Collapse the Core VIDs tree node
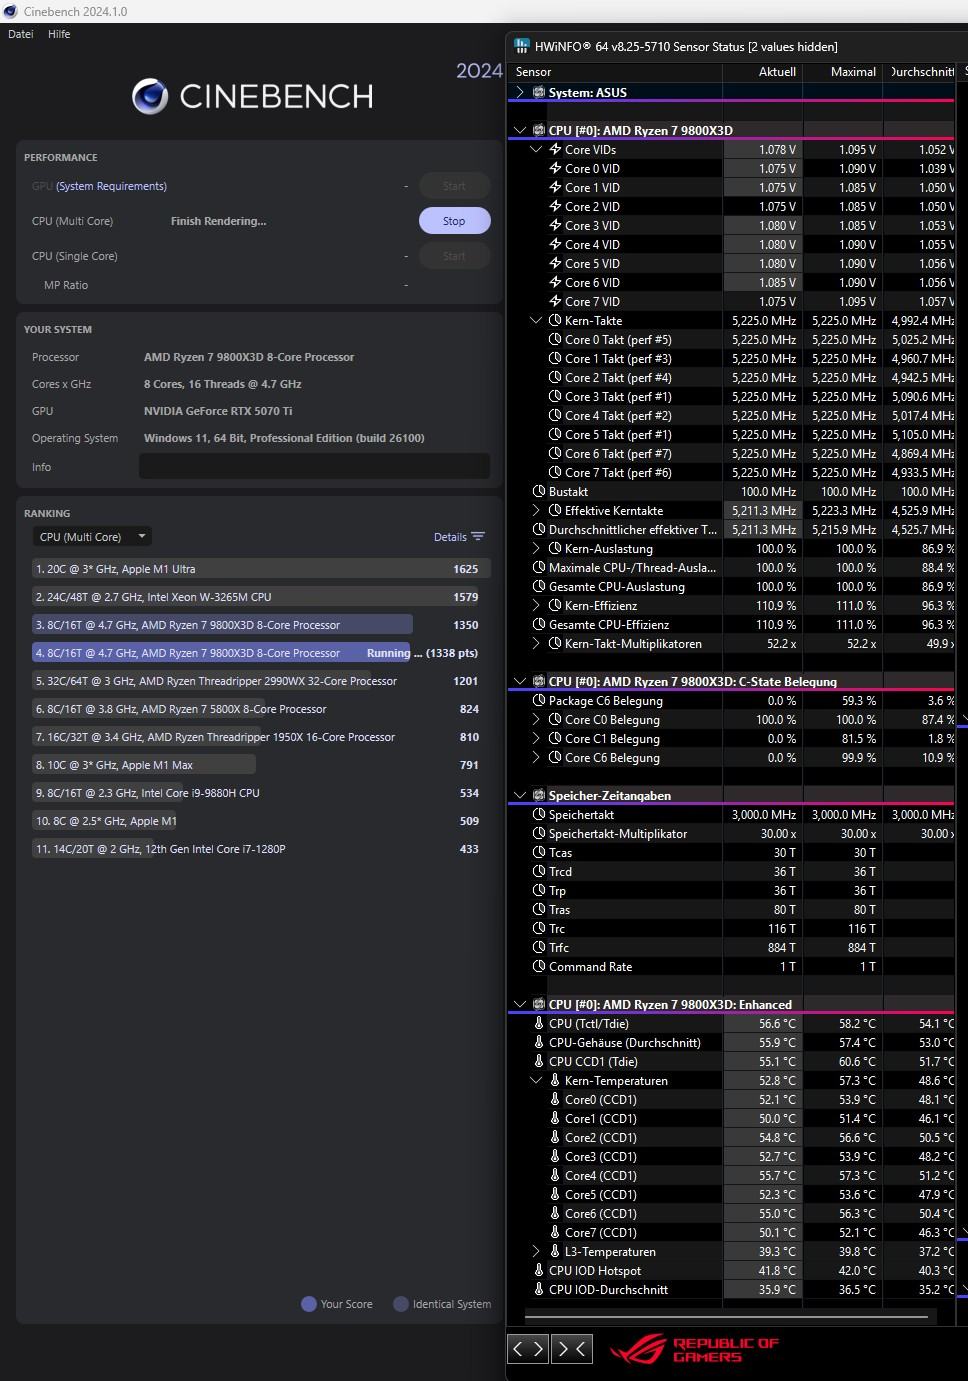Viewport: 968px width, 1381px height. pos(536,149)
